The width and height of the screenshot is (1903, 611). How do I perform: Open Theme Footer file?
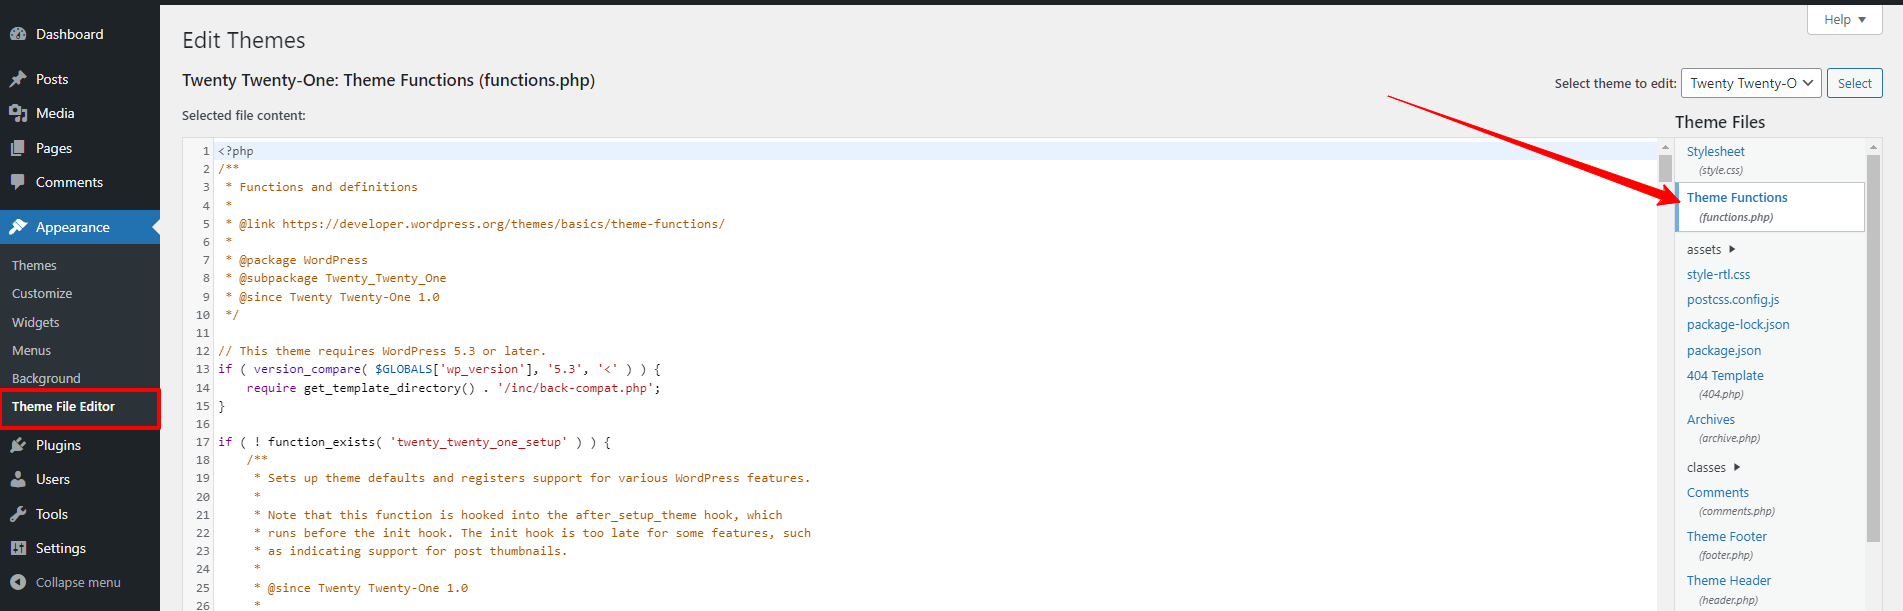pos(1727,536)
